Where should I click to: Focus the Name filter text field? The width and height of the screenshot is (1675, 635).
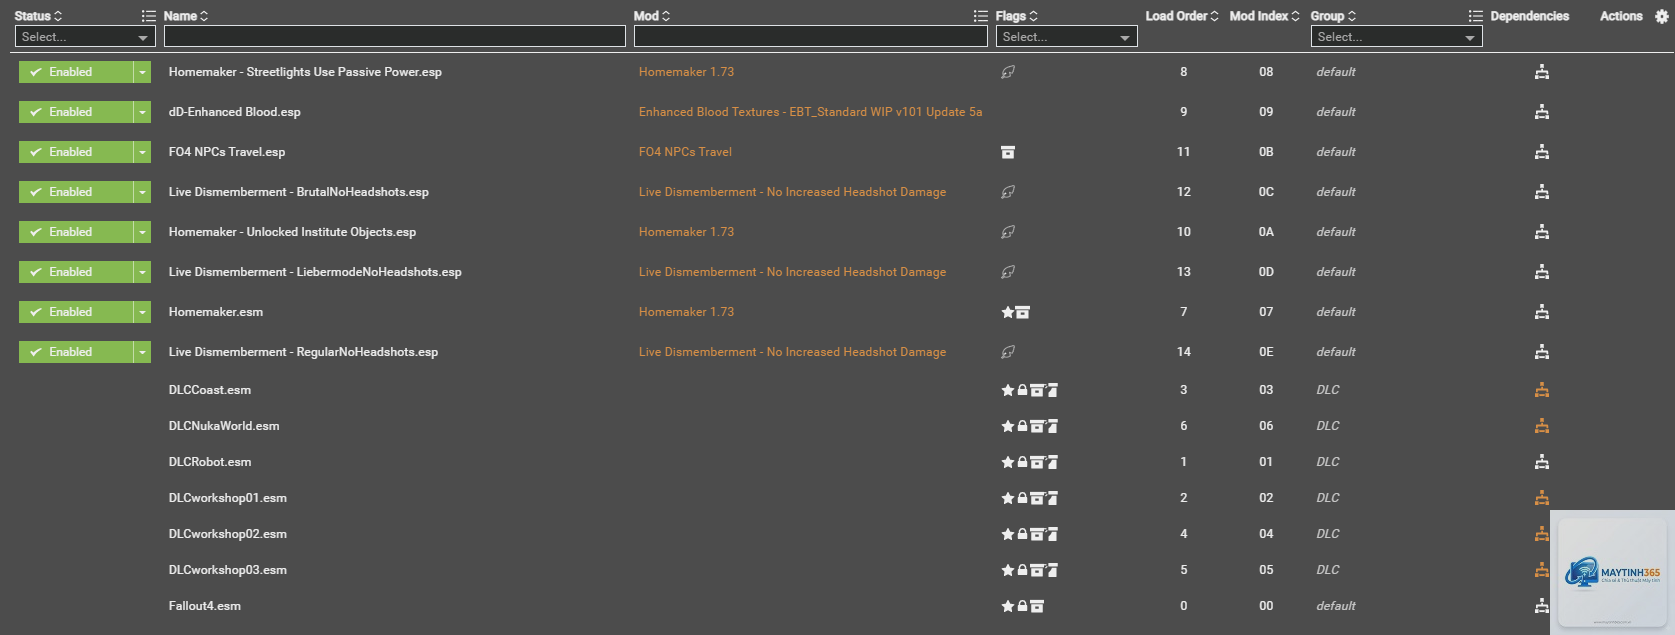395,37
